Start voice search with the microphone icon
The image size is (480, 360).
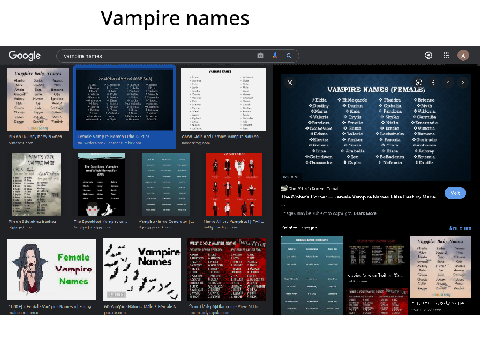click(275, 56)
